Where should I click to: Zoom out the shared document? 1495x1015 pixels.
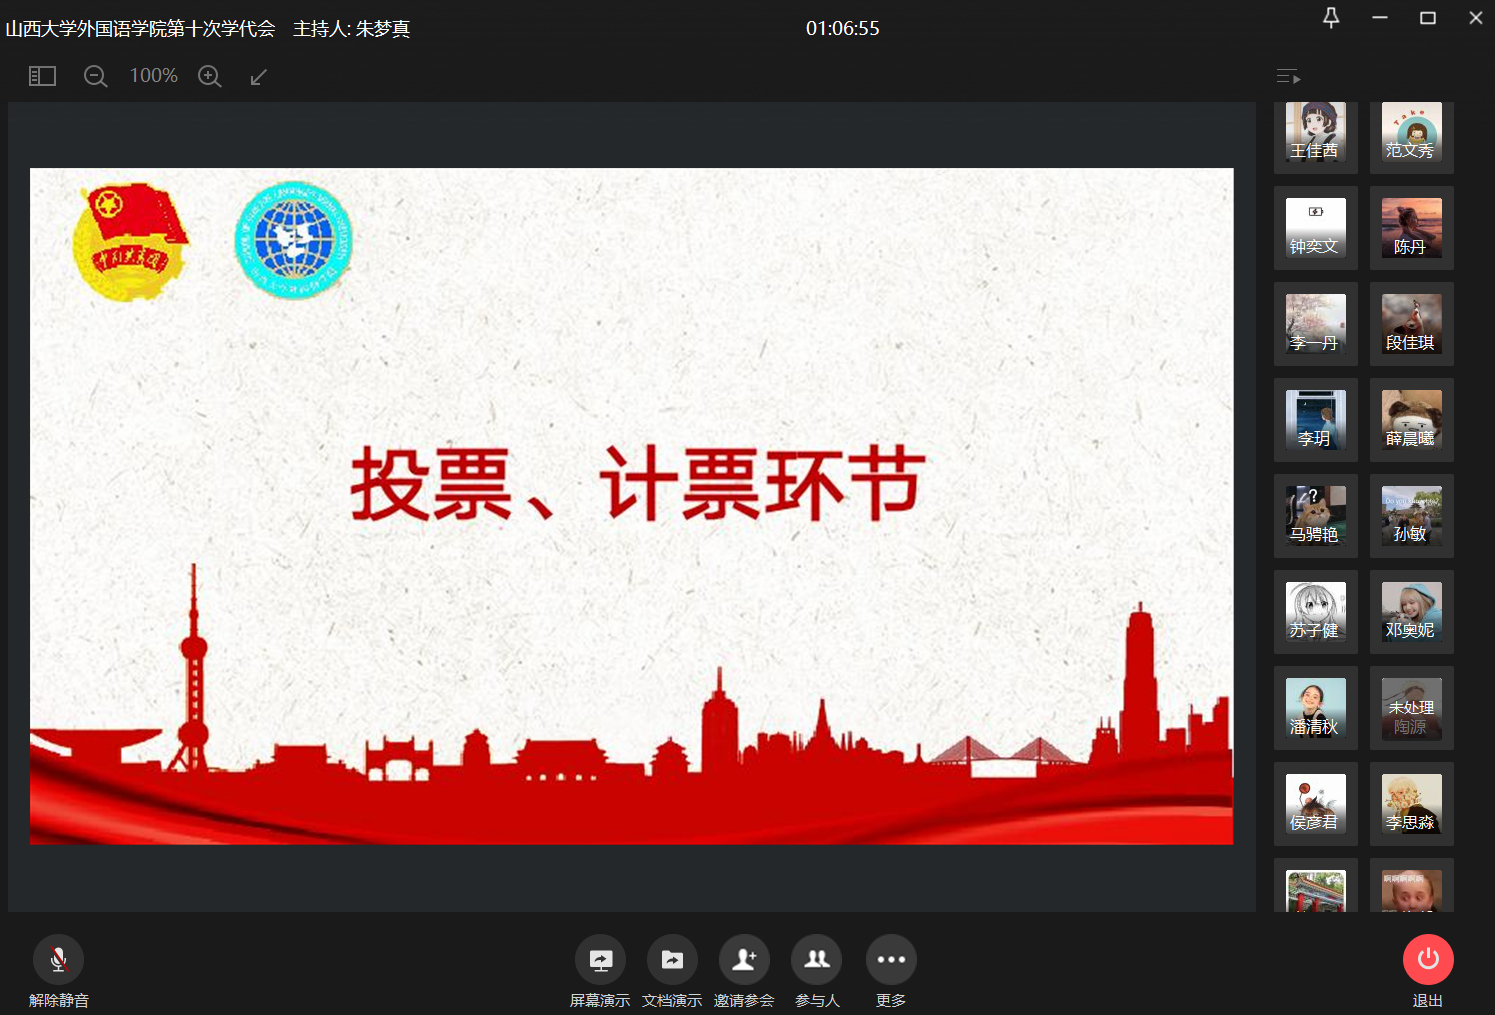point(95,76)
